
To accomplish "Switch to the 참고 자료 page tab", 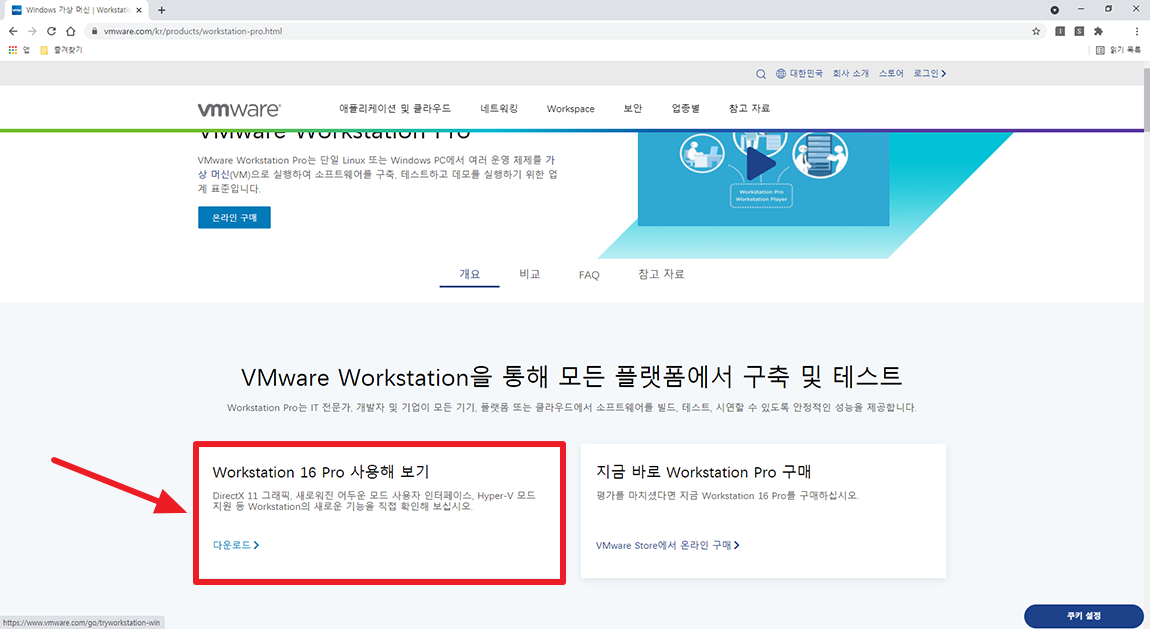I will pos(661,274).
